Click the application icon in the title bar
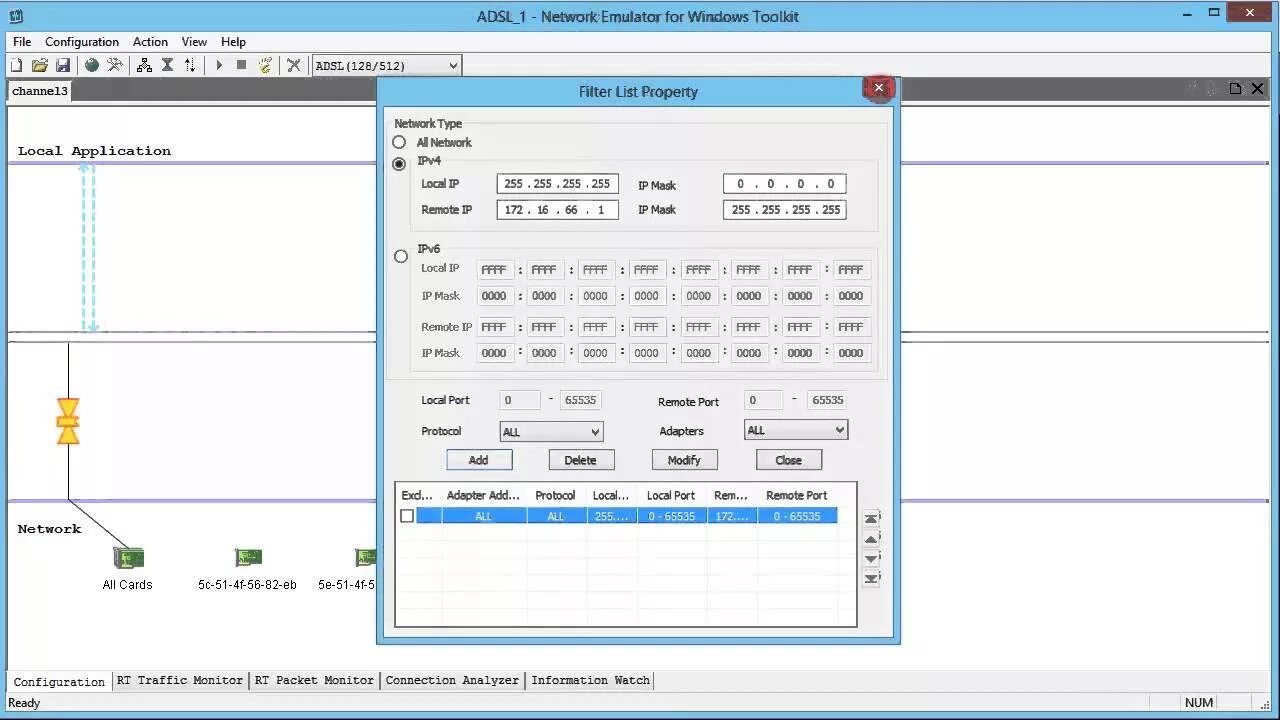Viewport: 1280px width, 720px height. 16,16
